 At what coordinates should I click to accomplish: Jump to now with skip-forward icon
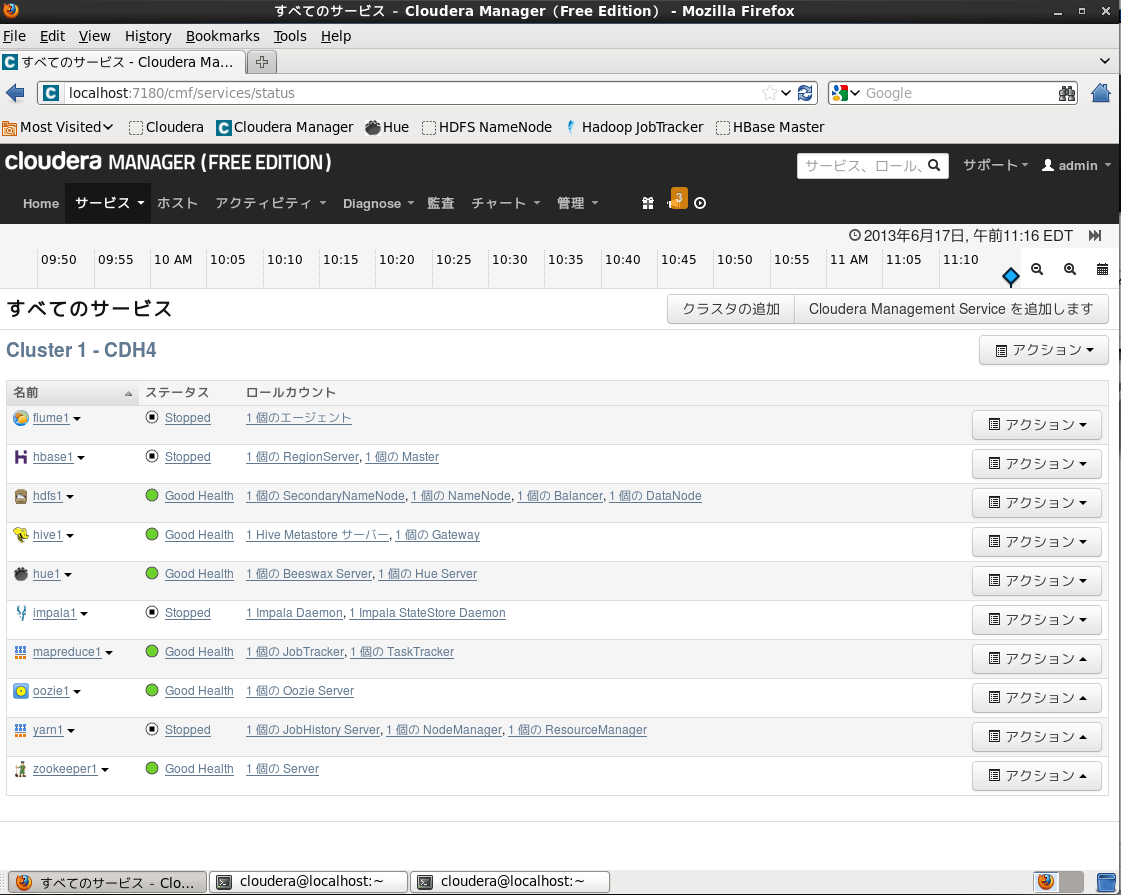point(1095,236)
